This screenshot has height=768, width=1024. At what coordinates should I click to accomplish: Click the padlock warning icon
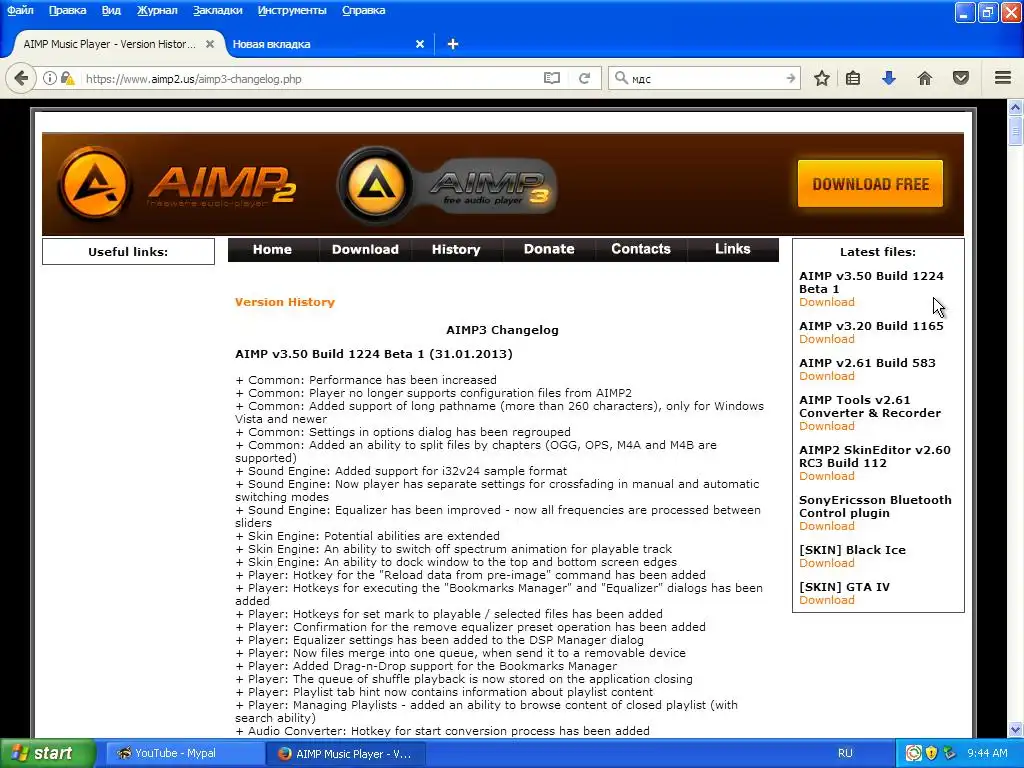(x=68, y=78)
